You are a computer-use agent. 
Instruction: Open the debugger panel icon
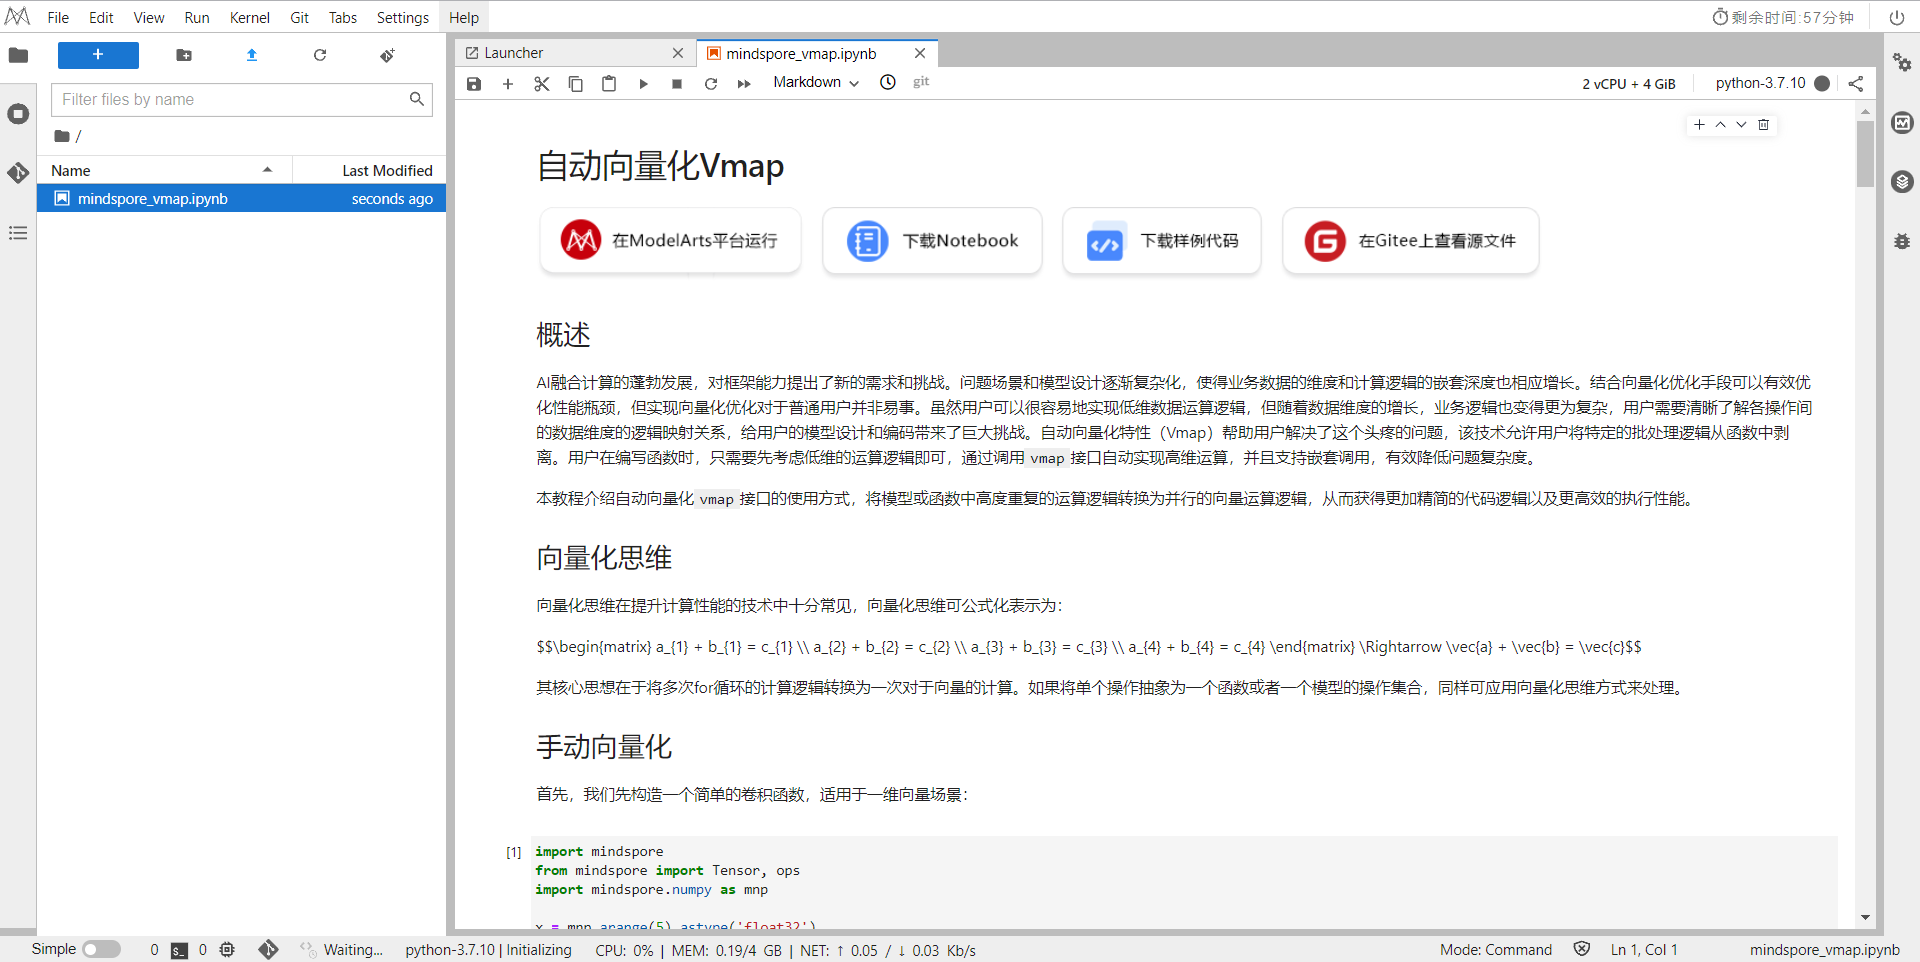(1903, 241)
